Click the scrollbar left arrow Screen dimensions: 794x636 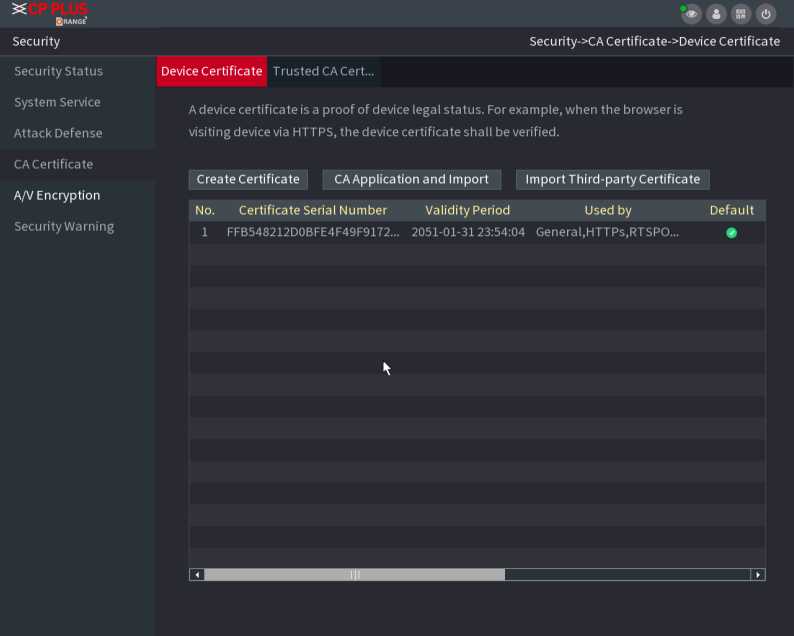197,575
